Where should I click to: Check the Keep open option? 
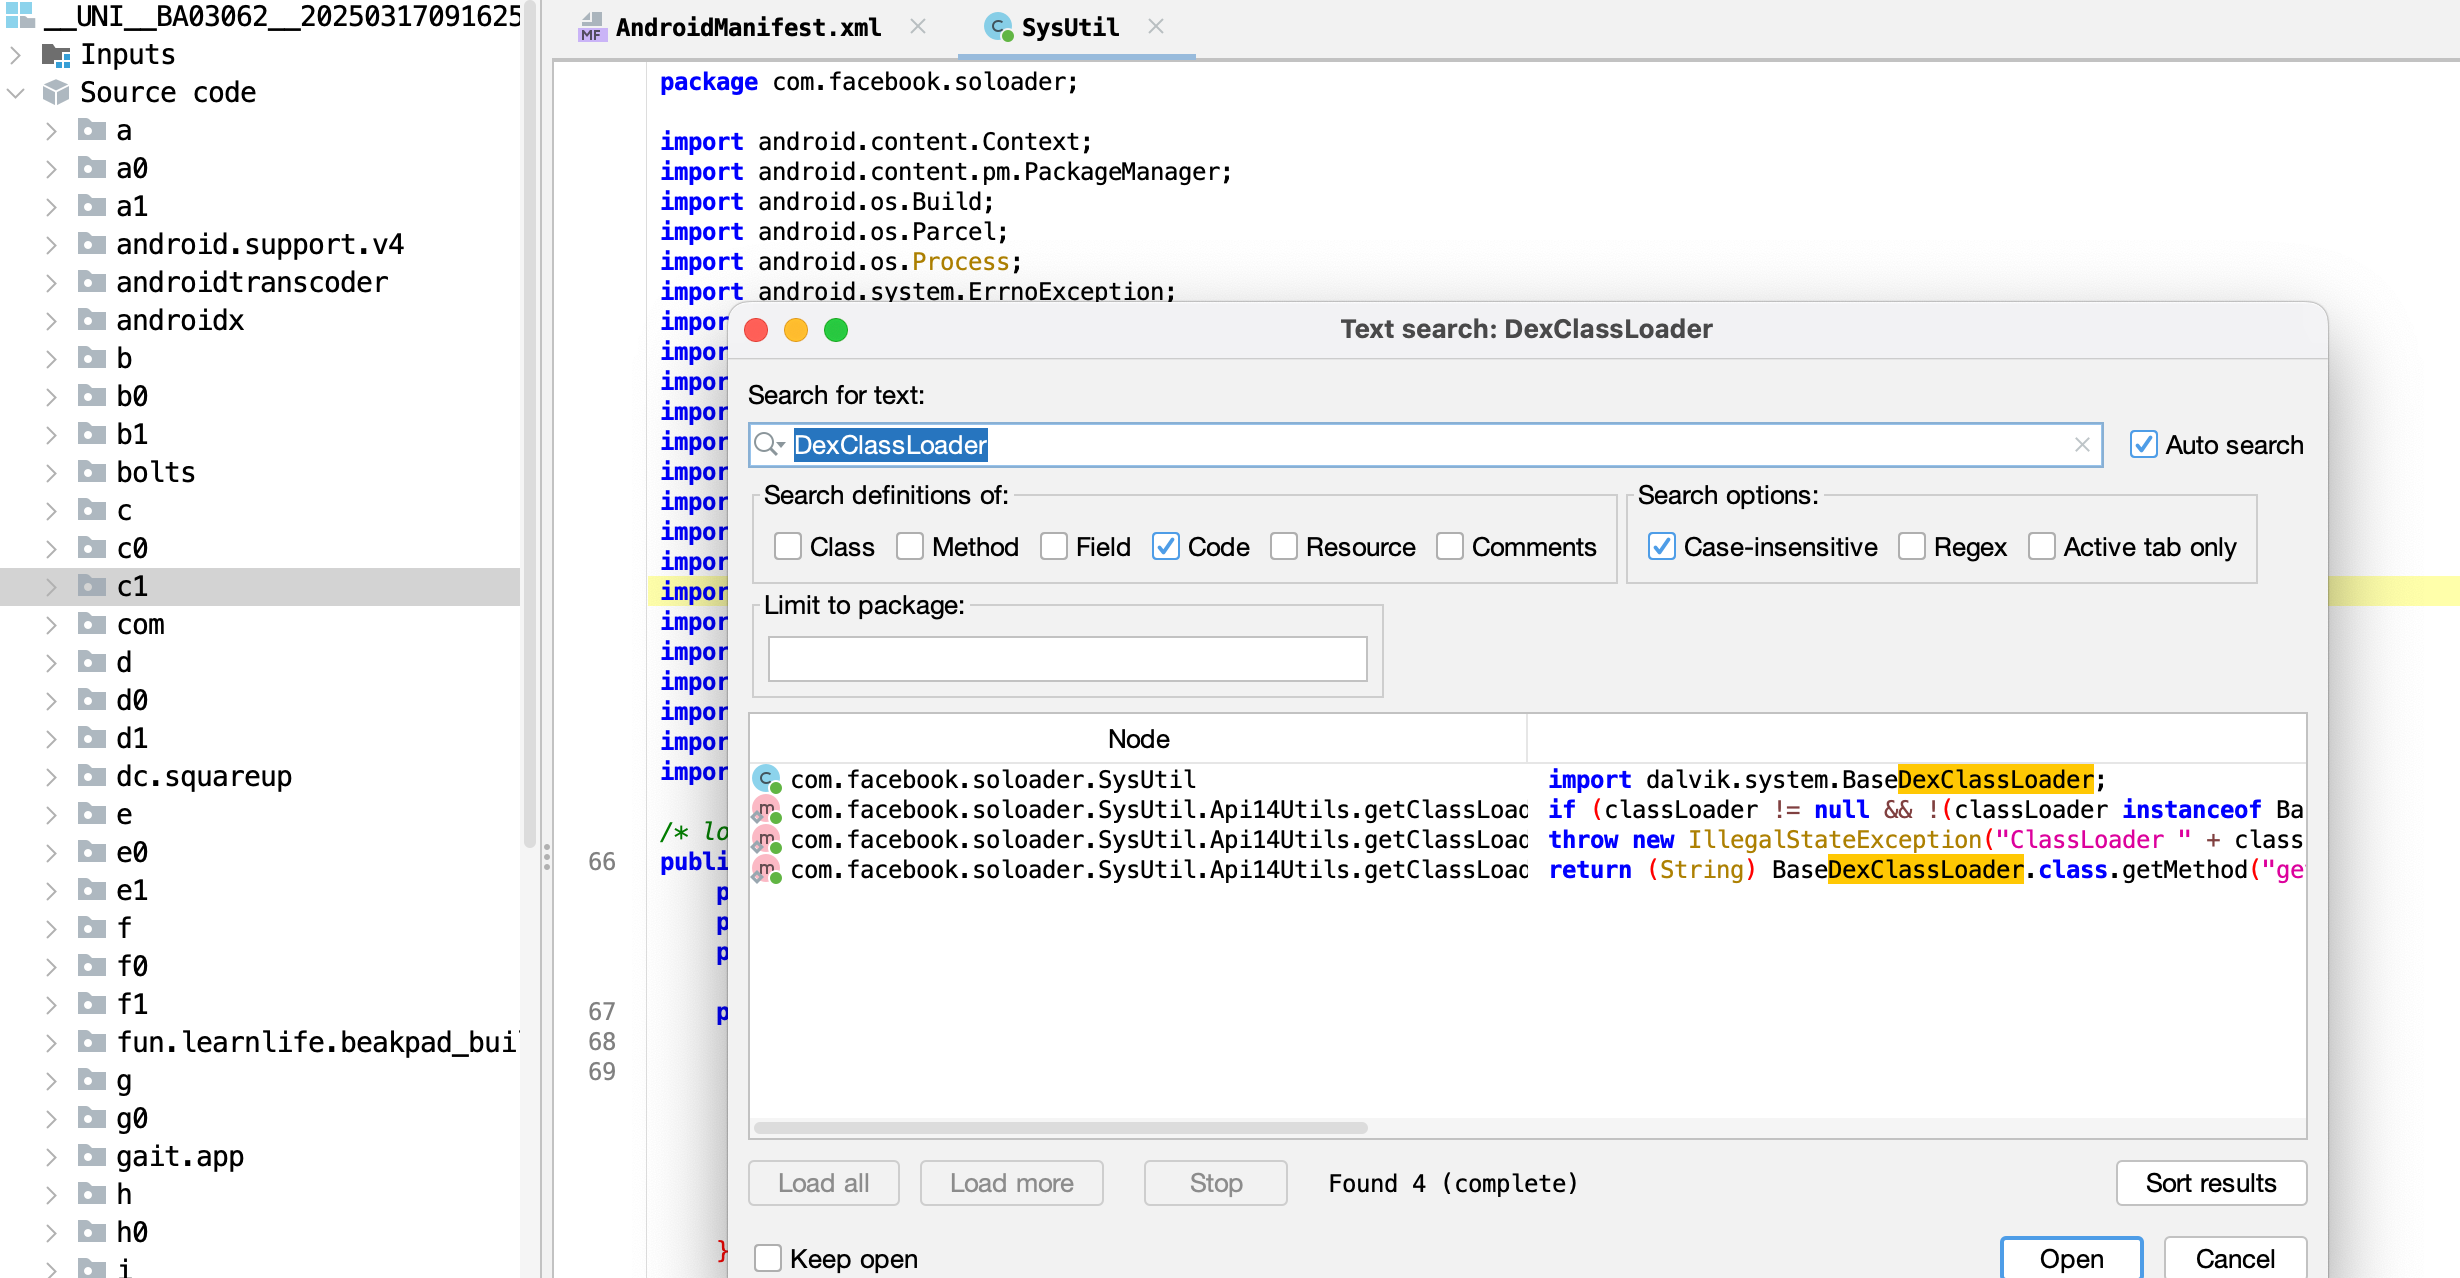pos(768,1258)
